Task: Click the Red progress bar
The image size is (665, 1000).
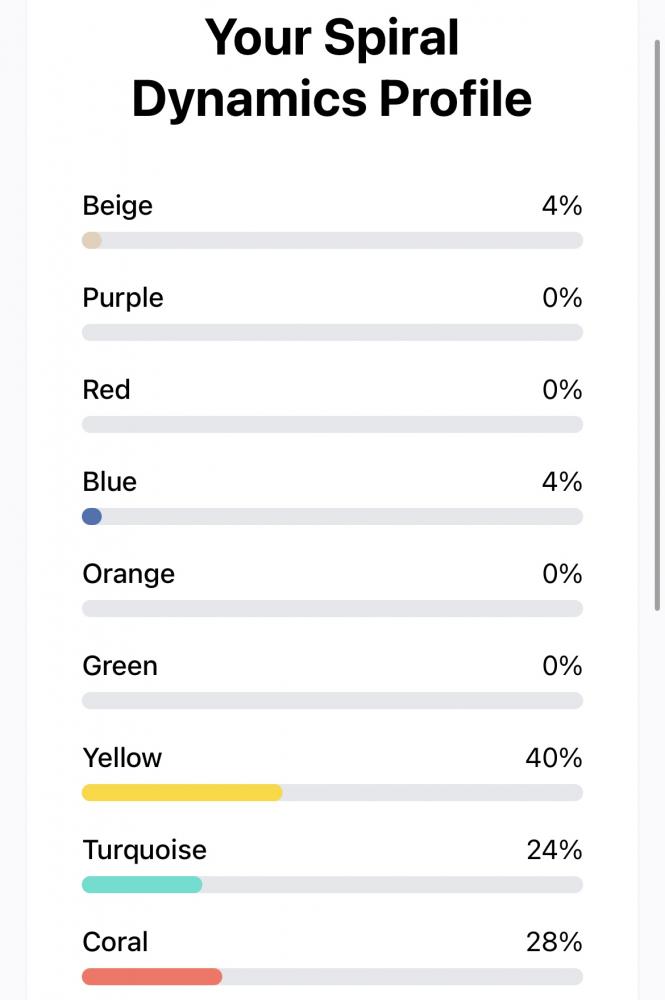Action: (x=332, y=424)
